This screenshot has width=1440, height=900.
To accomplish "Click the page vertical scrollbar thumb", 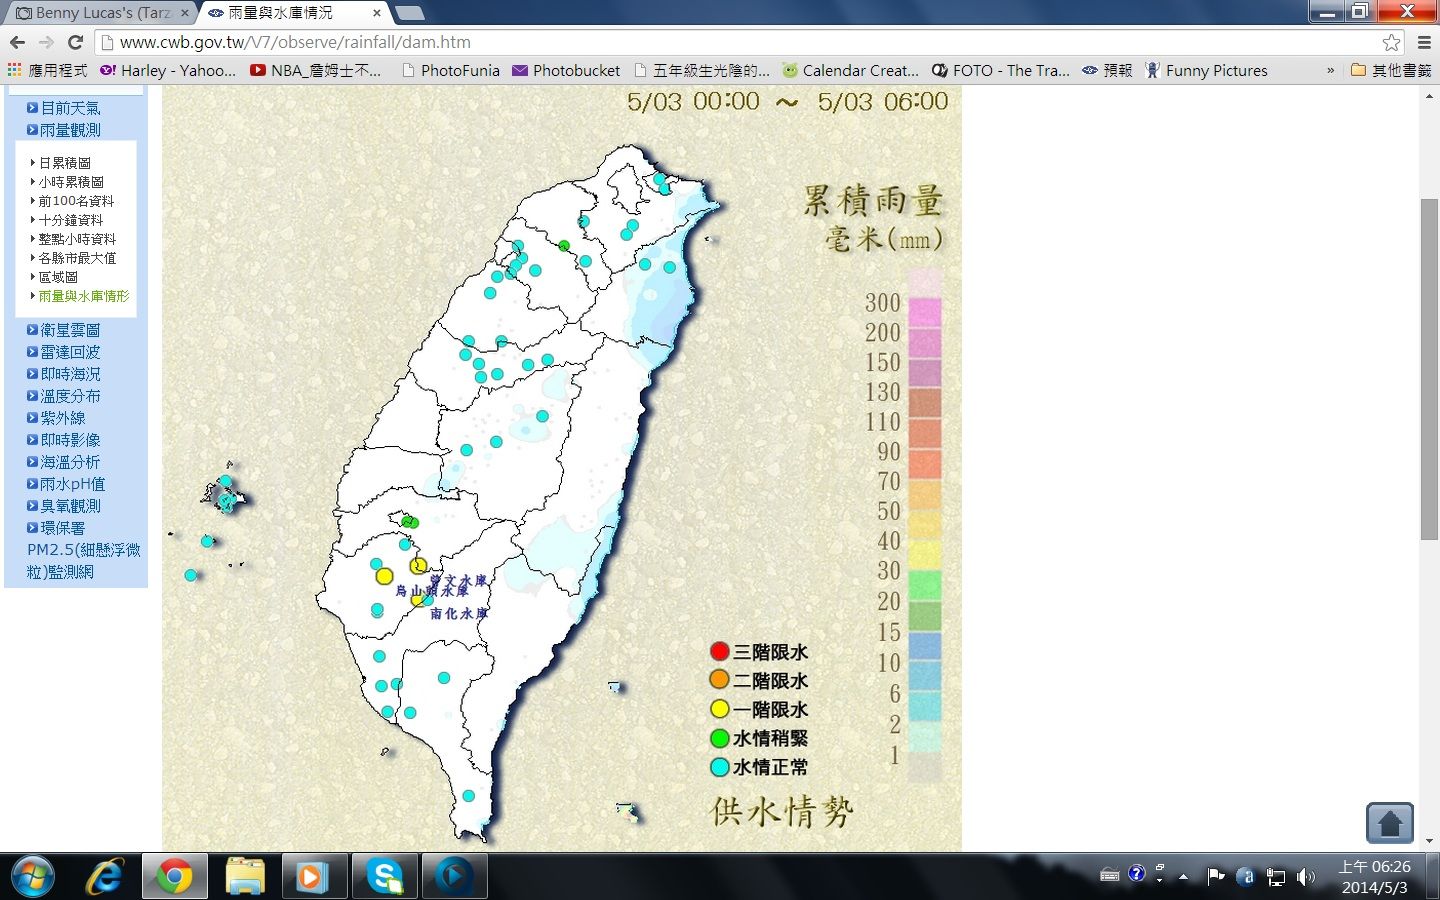I will pos(1428,370).
